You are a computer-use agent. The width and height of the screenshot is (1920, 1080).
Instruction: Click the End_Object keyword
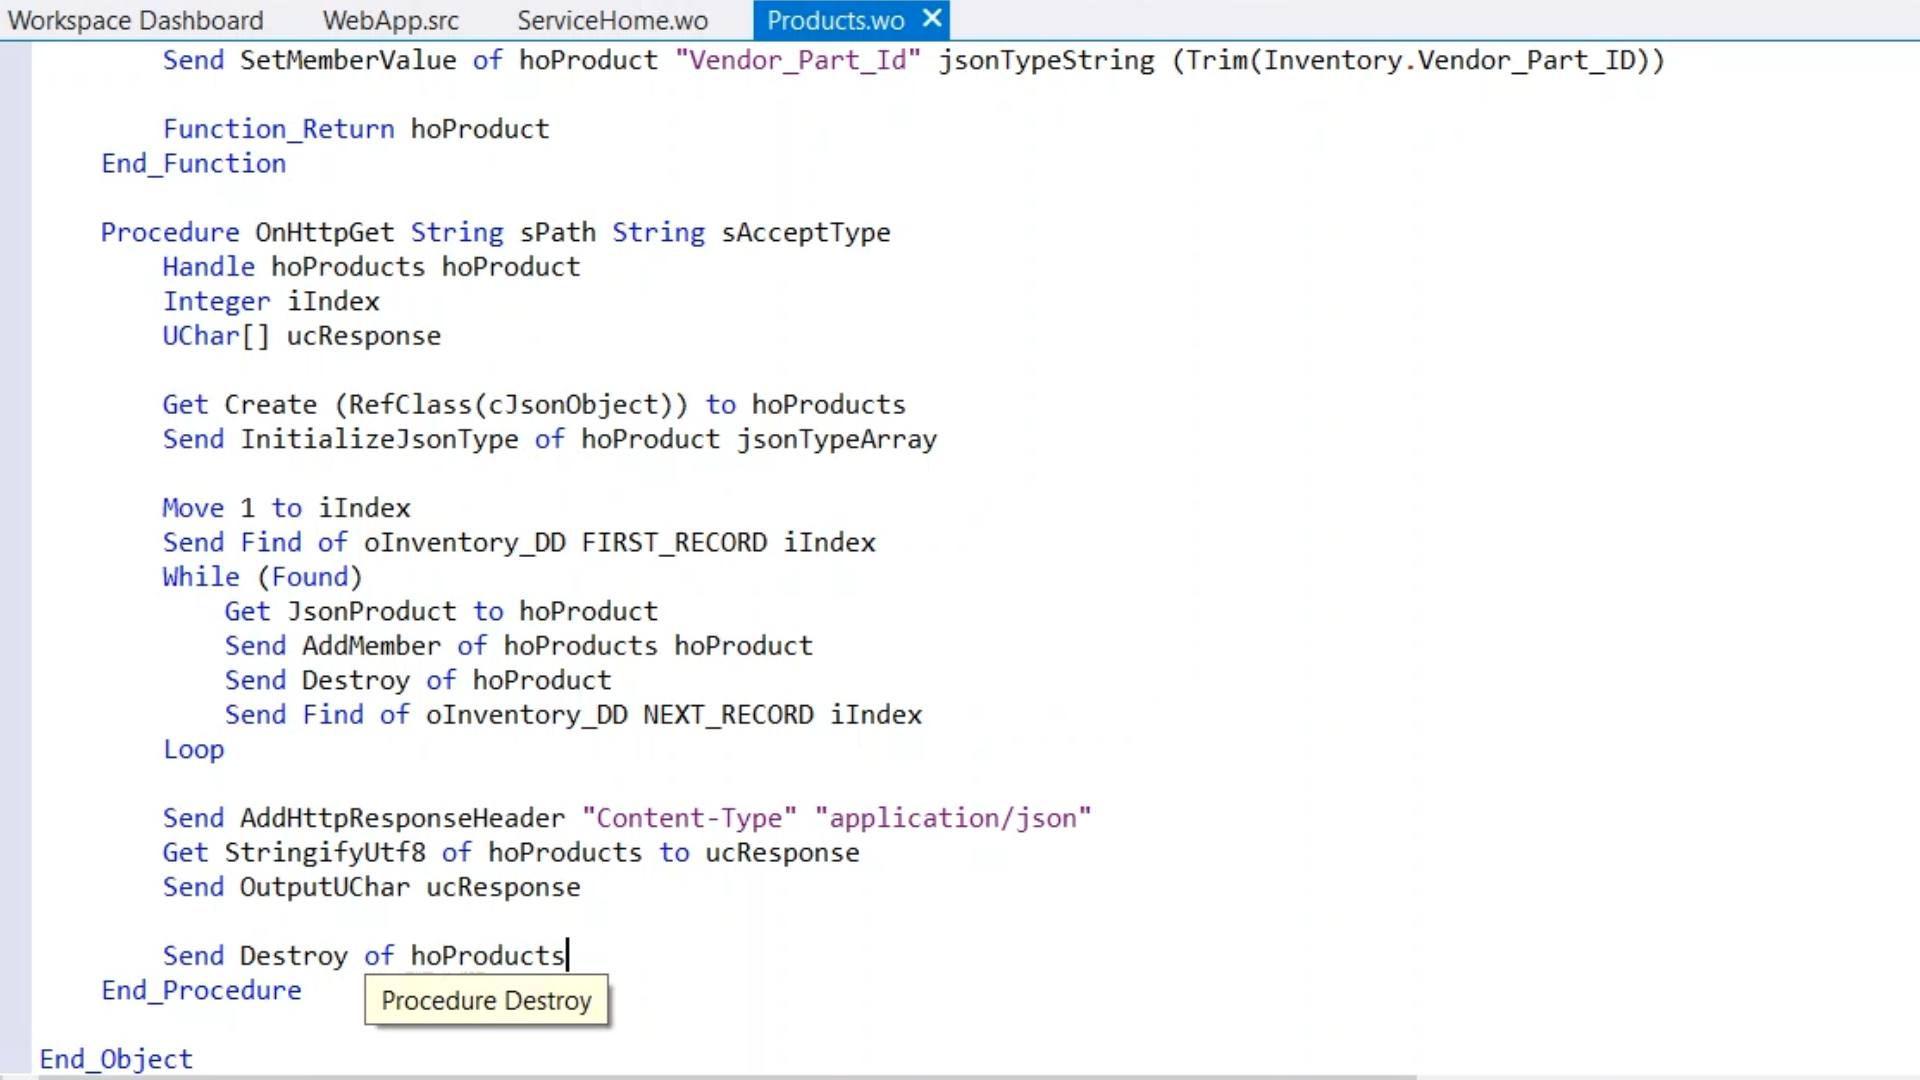point(116,1059)
